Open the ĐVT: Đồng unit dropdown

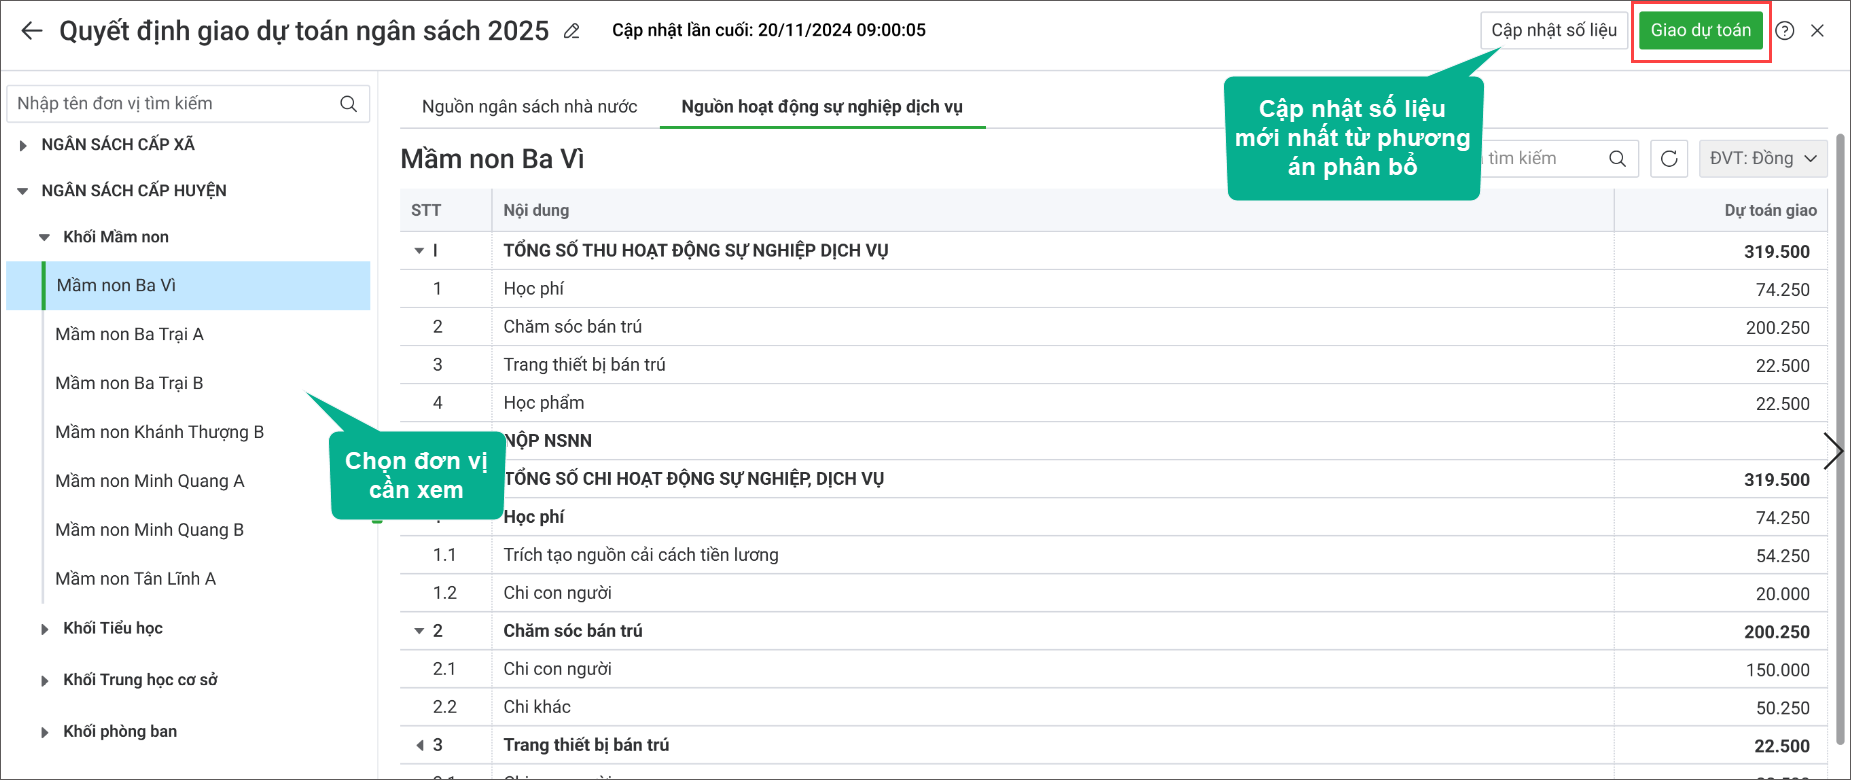1763,159
